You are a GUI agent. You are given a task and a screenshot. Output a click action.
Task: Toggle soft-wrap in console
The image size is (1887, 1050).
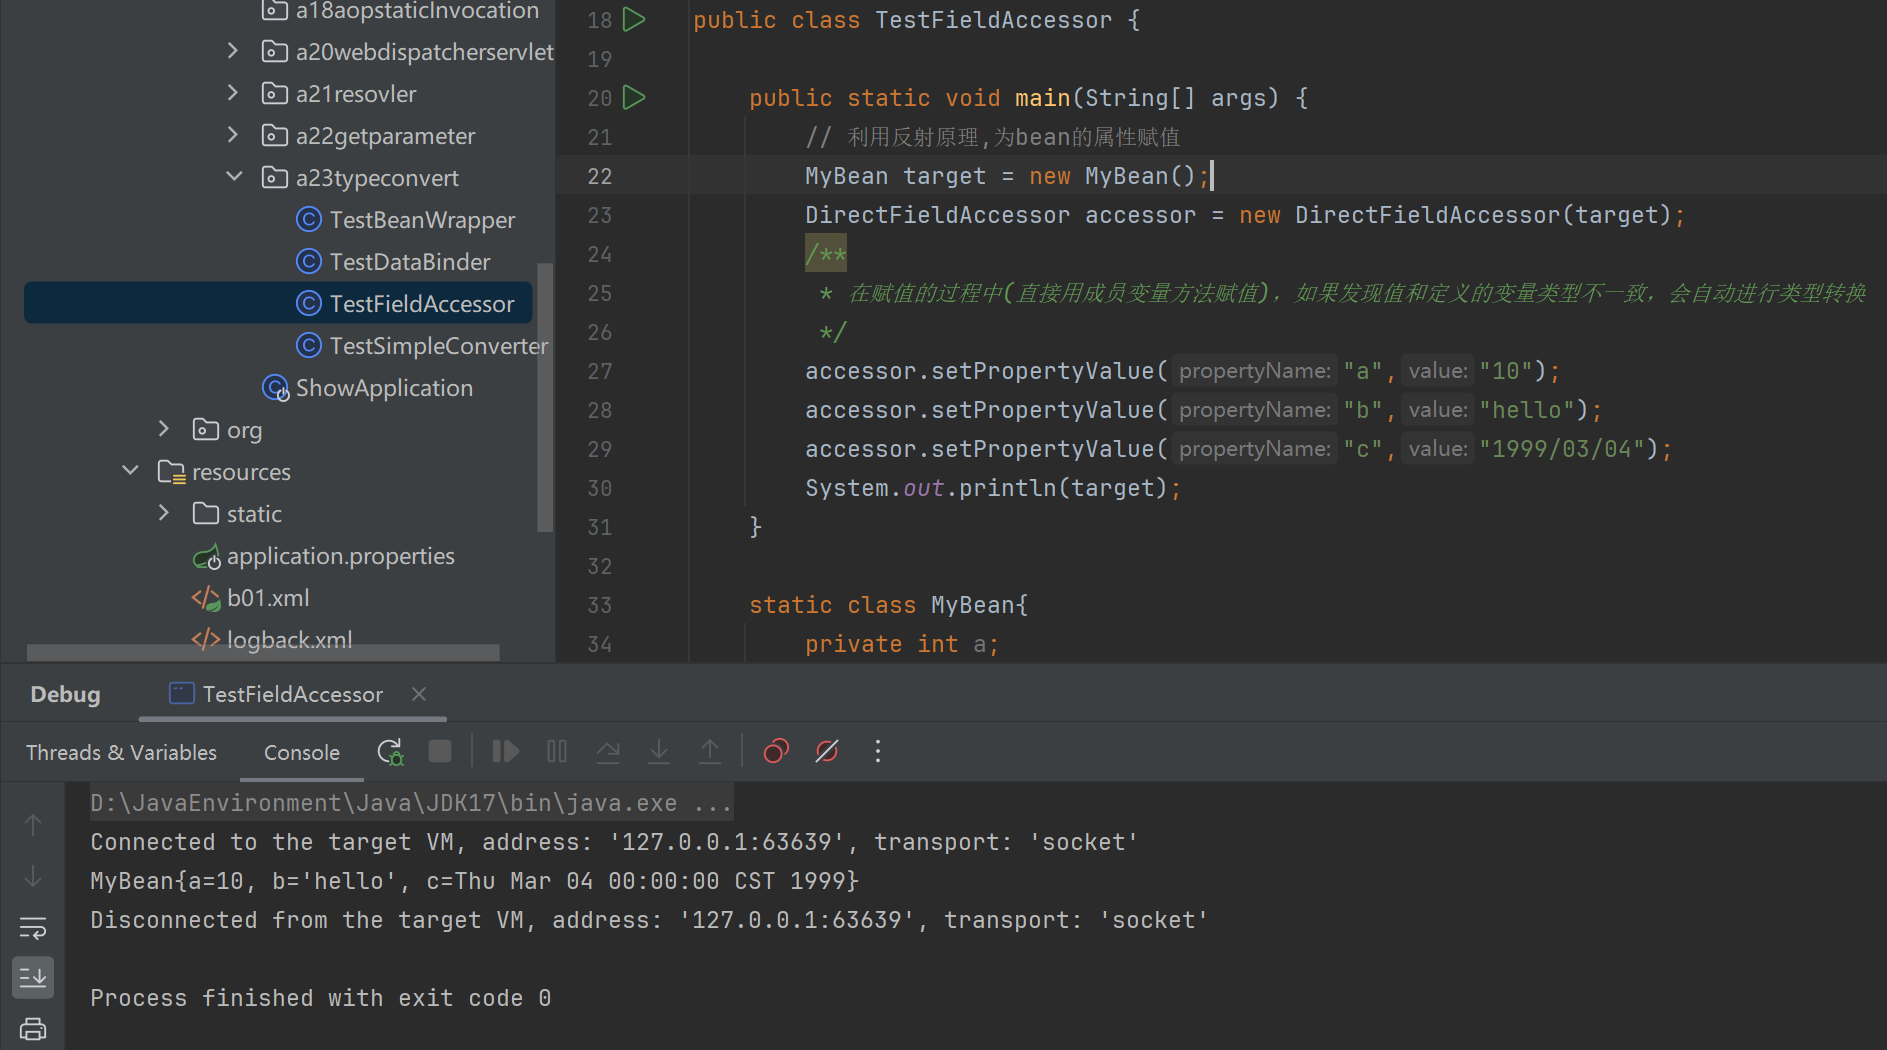pyautogui.click(x=33, y=928)
